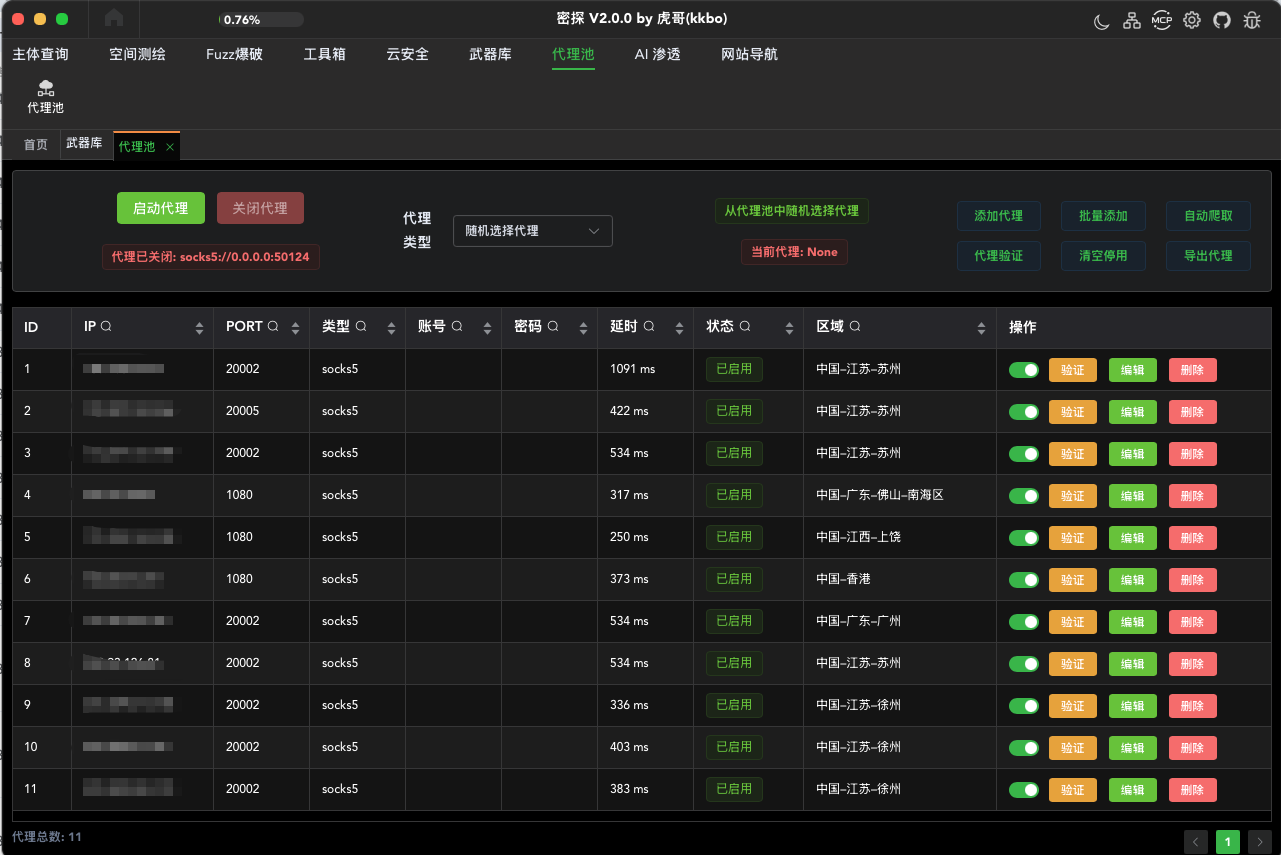
Task: Click 删除 button in row 6
Action: pyautogui.click(x=1193, y=580)
